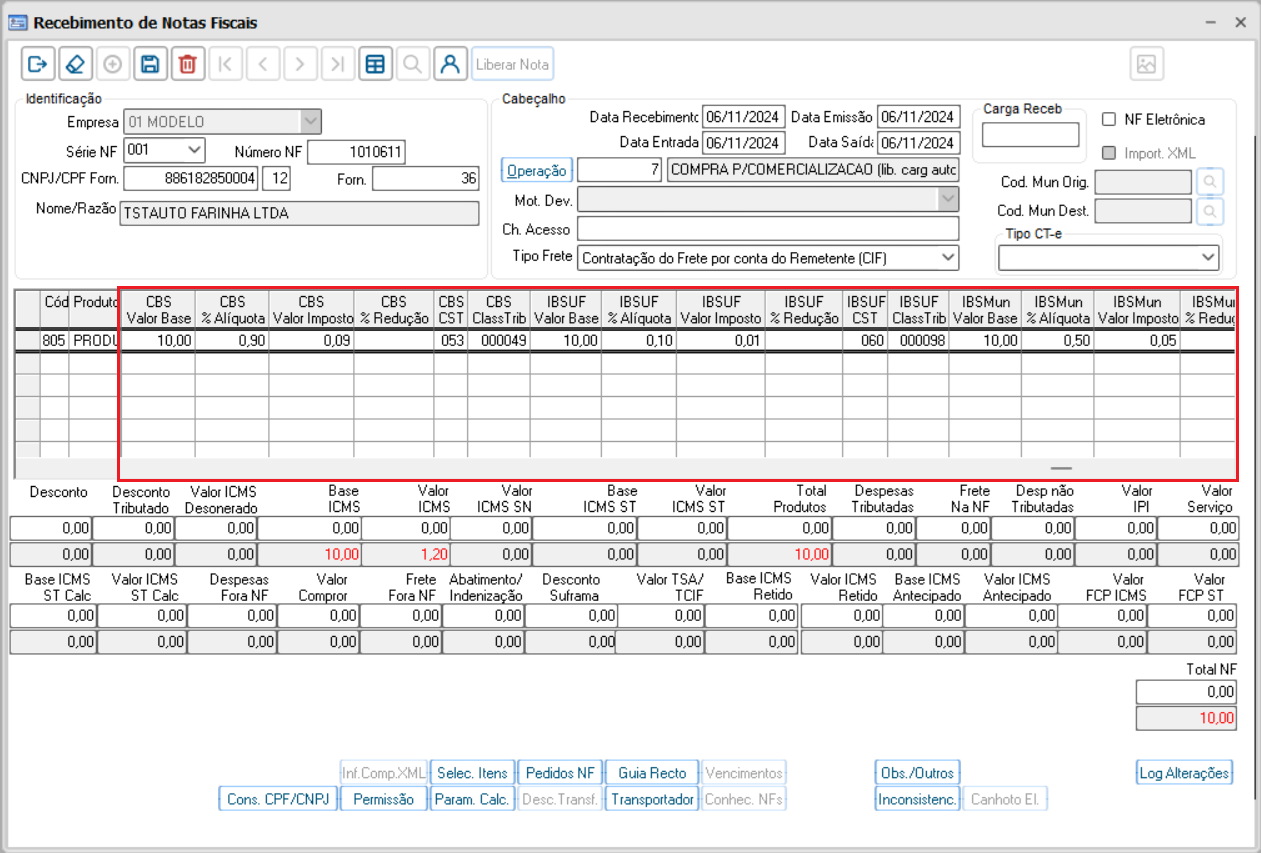The image size is (1261, 853).
Task: Click the grid horizontal scrollbar thumb
Action: 1061,468
